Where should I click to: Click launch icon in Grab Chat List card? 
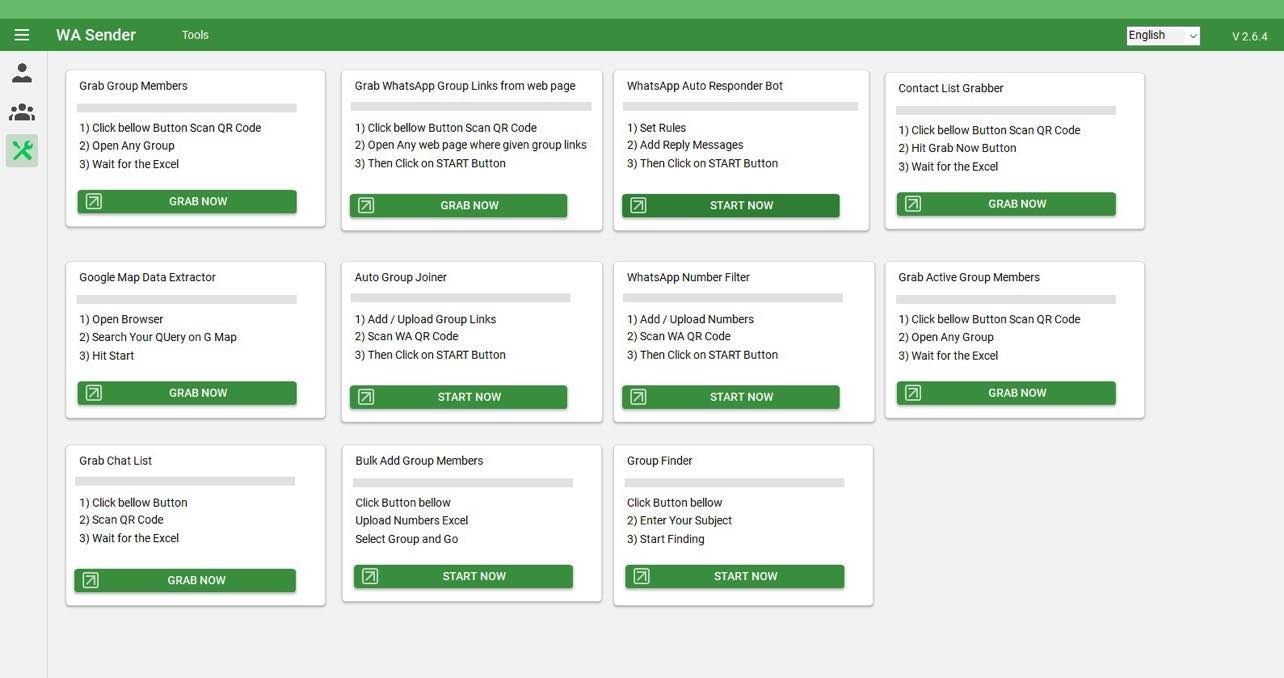[x=90, y=580]
